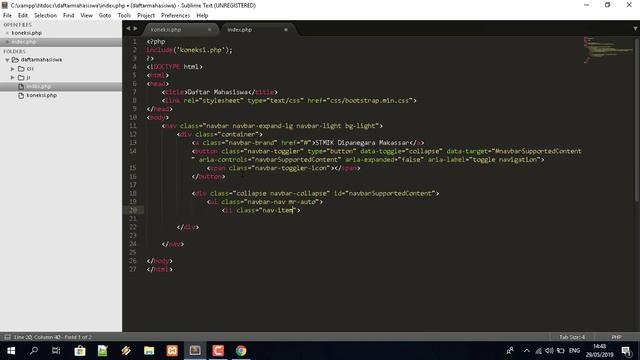
Task: Open the yellow striped taskbar icon
Action: click(x=126, y=351)
